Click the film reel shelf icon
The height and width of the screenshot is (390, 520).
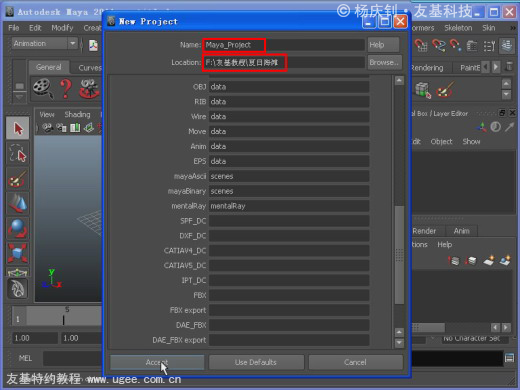click(x=43, y=89)
